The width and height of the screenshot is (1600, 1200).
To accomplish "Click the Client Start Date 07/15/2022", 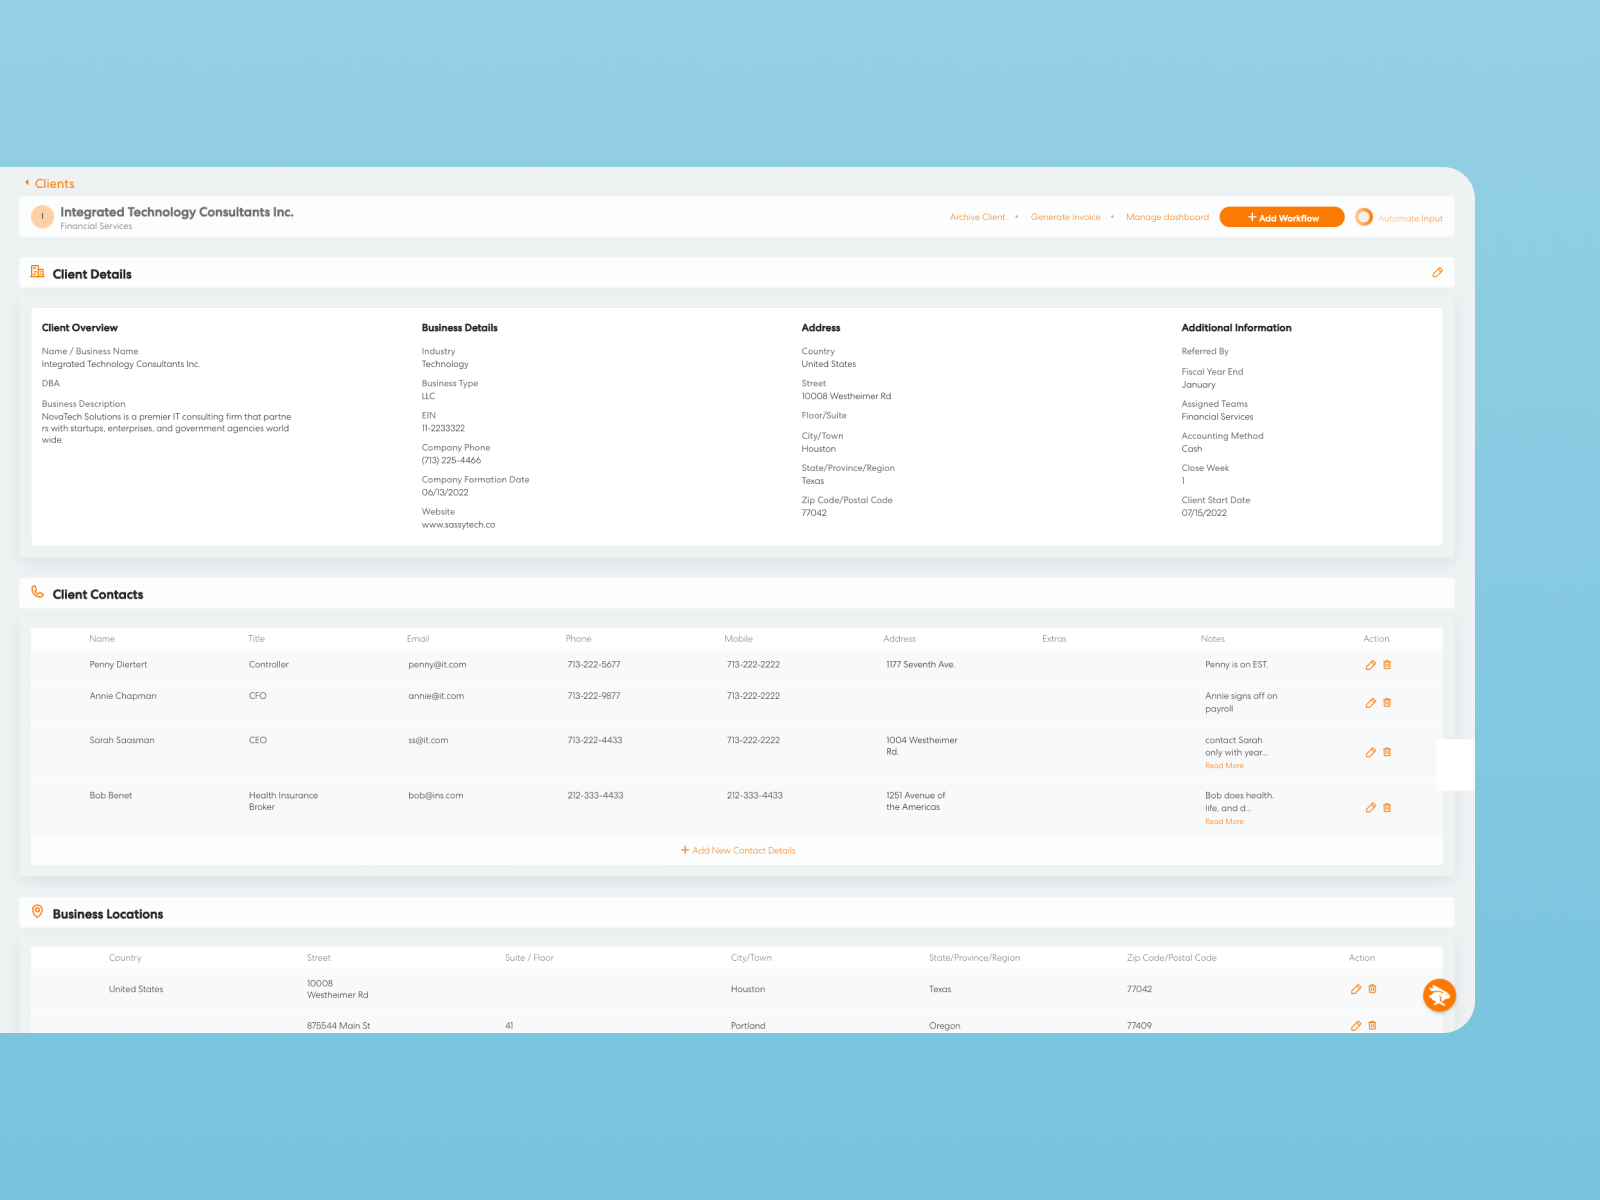I will tap(1204, 513).
